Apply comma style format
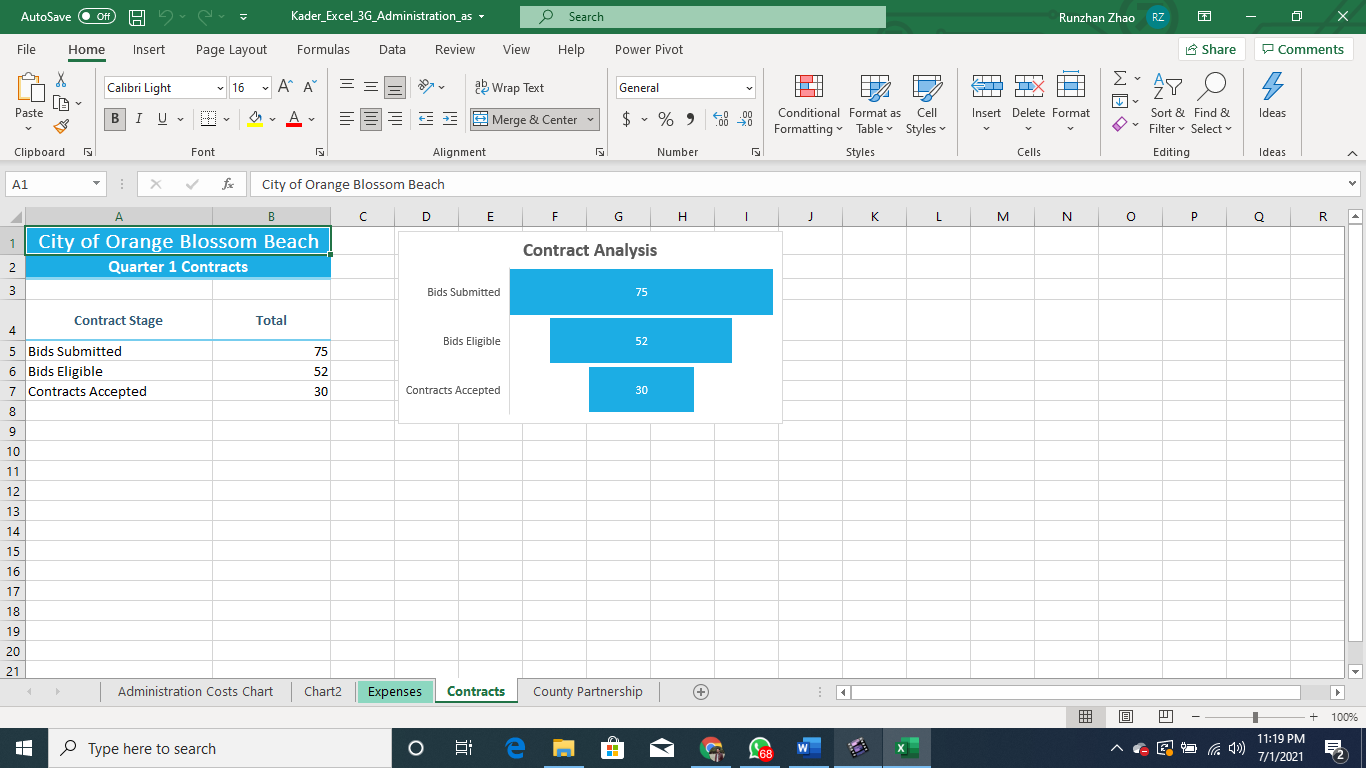The width and height of the screenshot is (1366, 768). (690, 119)
